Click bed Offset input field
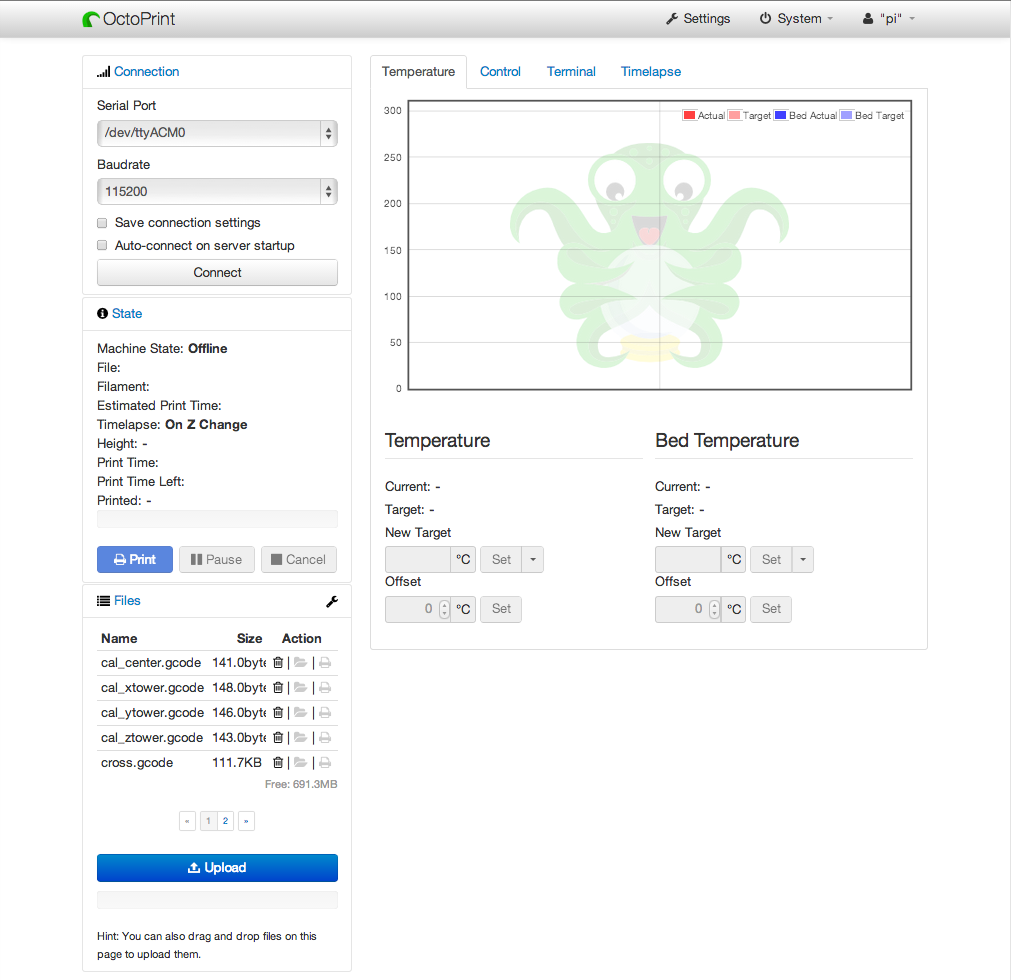1011x980 pixels. coord(688,609)
